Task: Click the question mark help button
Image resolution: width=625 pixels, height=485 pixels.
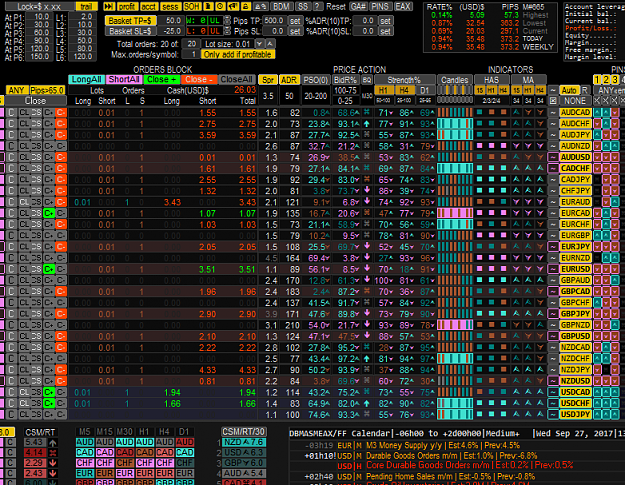Action: coord(317,6)
